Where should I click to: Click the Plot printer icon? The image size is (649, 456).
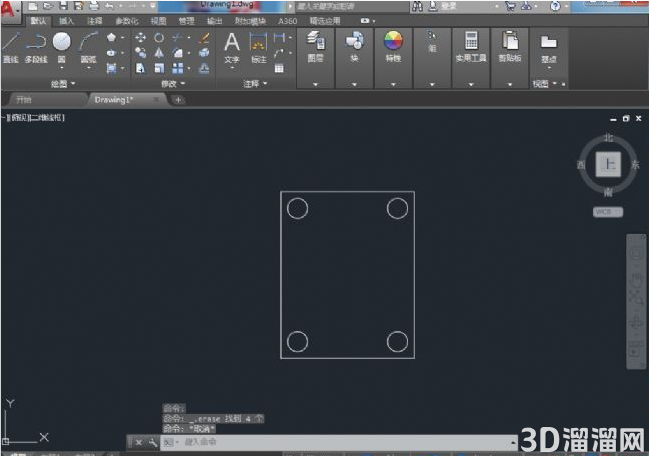94,6
